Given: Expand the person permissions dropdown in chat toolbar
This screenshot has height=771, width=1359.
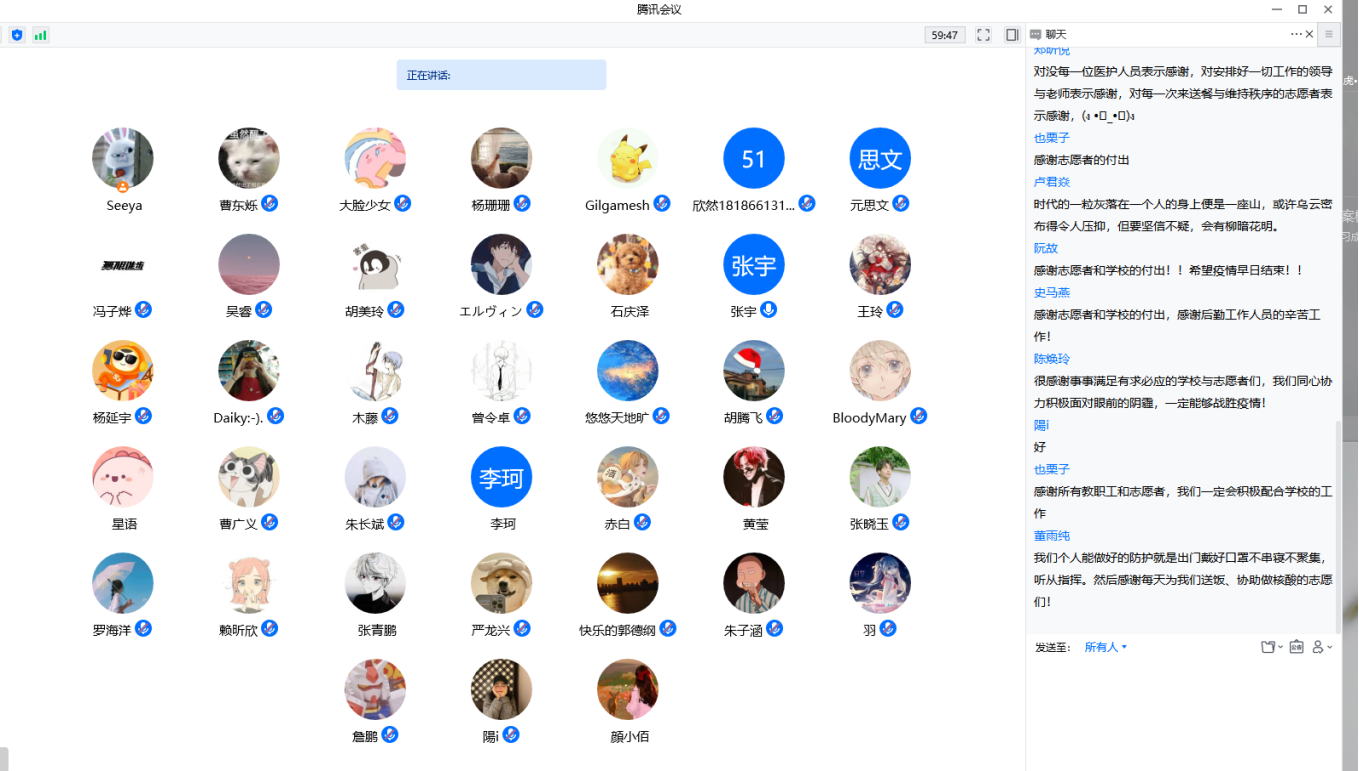Looking at the screenshot, I should 1322,647.
